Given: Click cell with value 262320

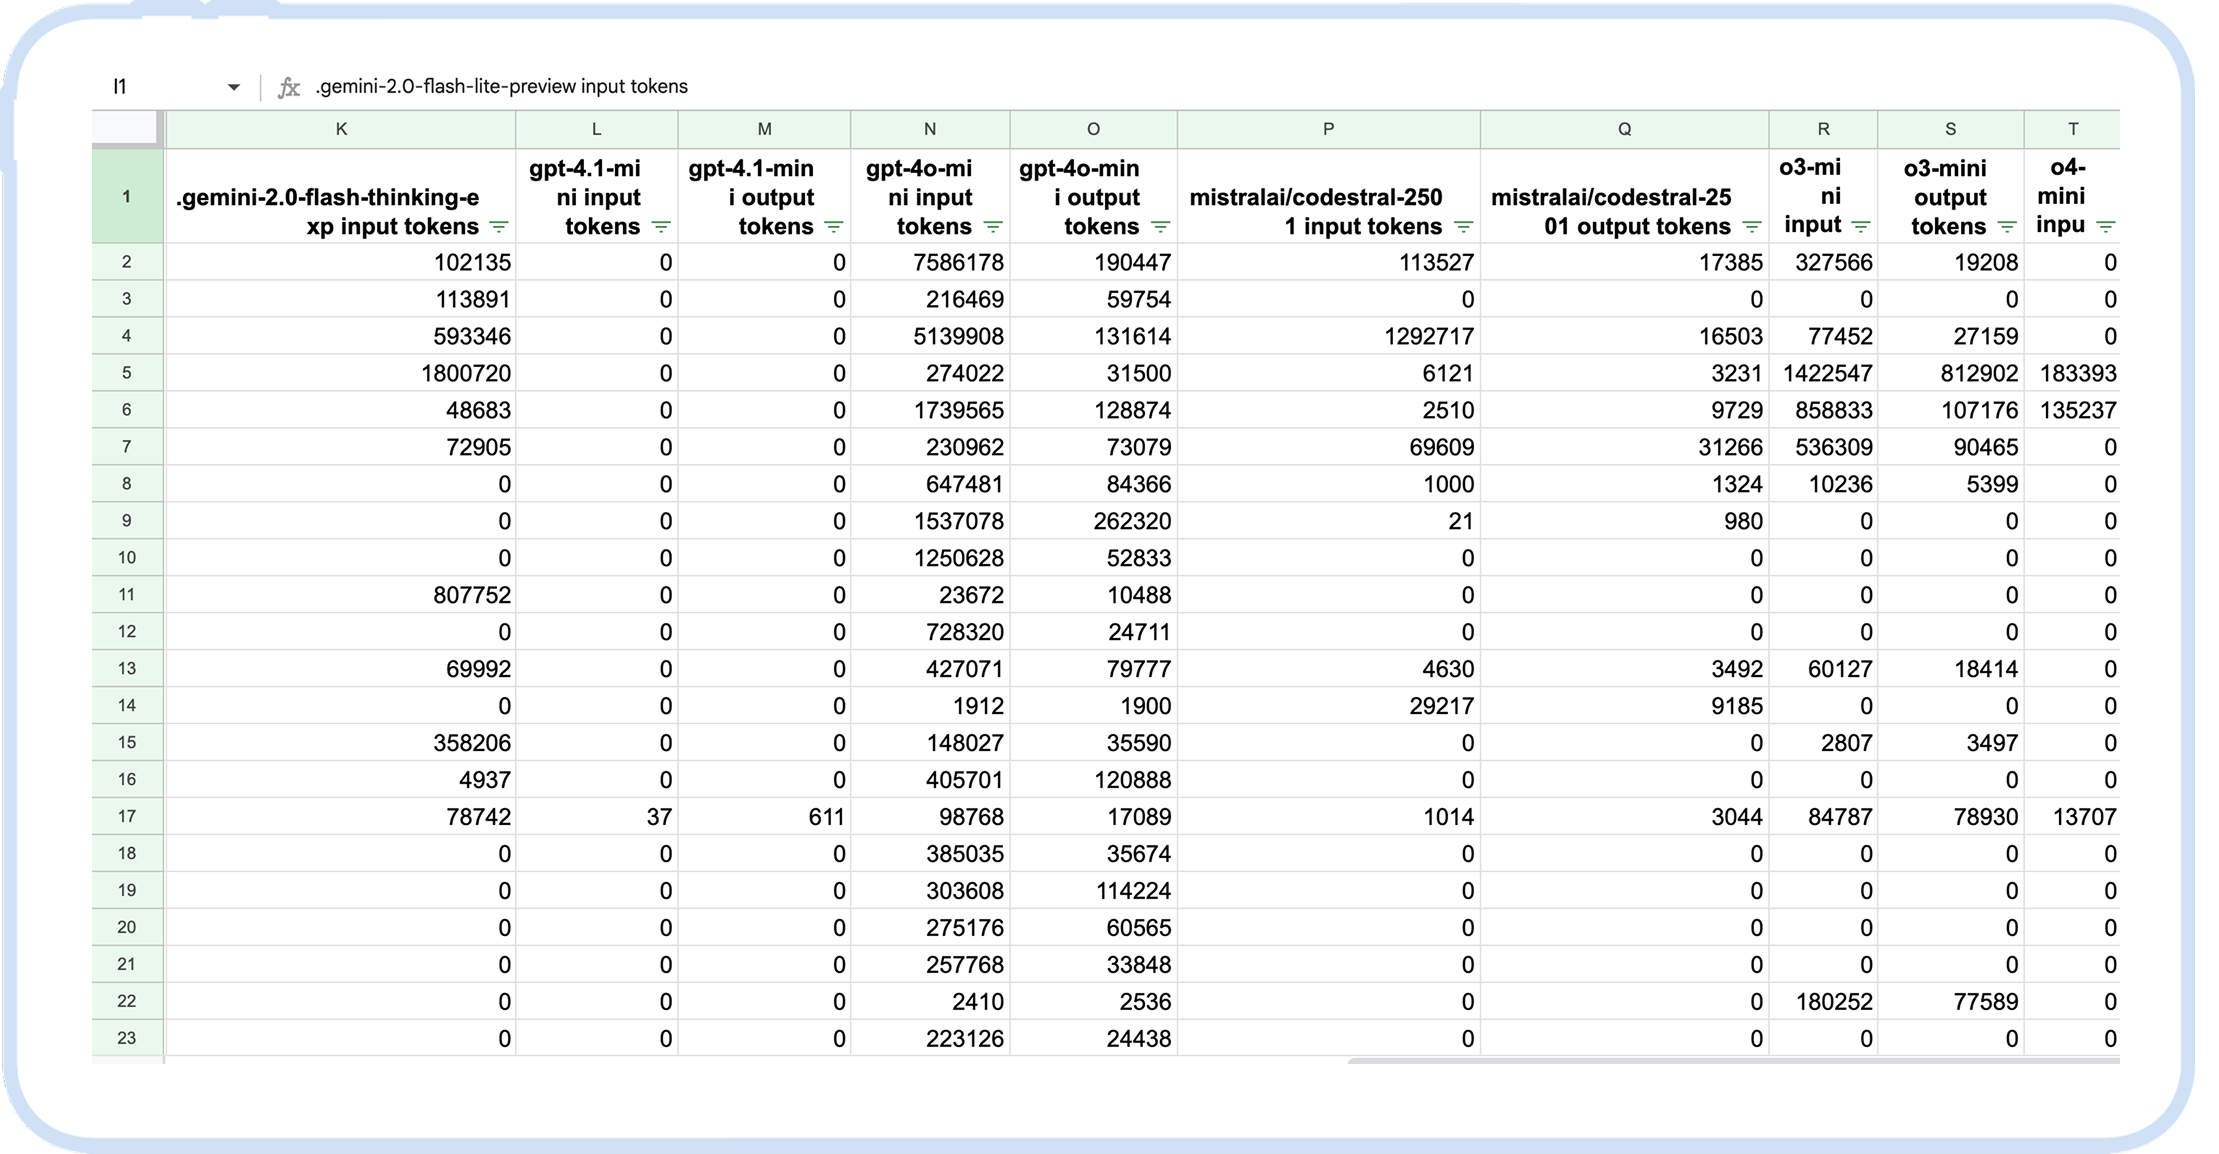Looking at the screenshot, I should 1094,521.
